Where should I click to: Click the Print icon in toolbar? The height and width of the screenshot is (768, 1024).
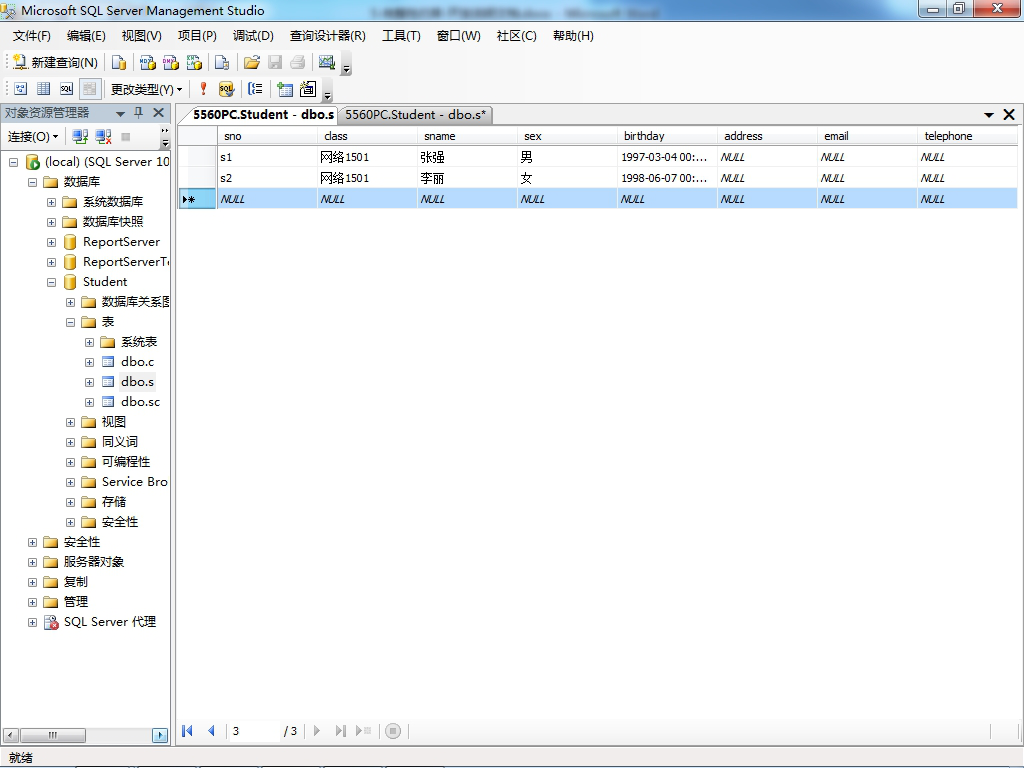pos(298,62)
